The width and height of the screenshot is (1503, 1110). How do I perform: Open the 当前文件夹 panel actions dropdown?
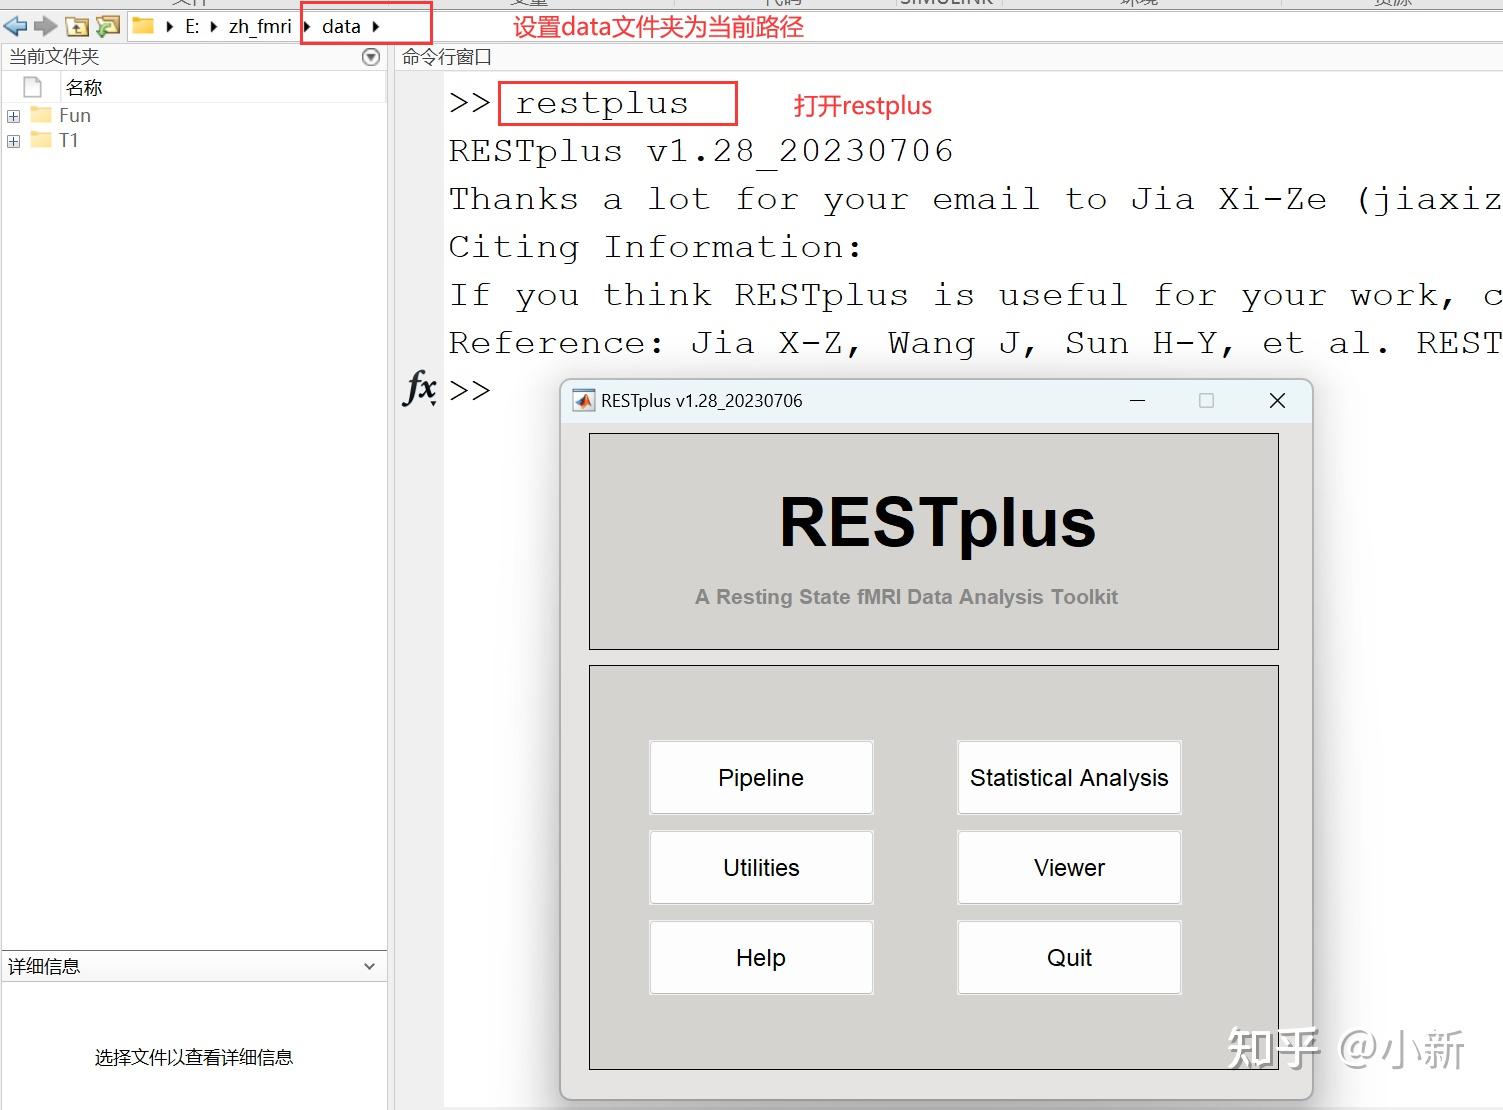point(369,57)
